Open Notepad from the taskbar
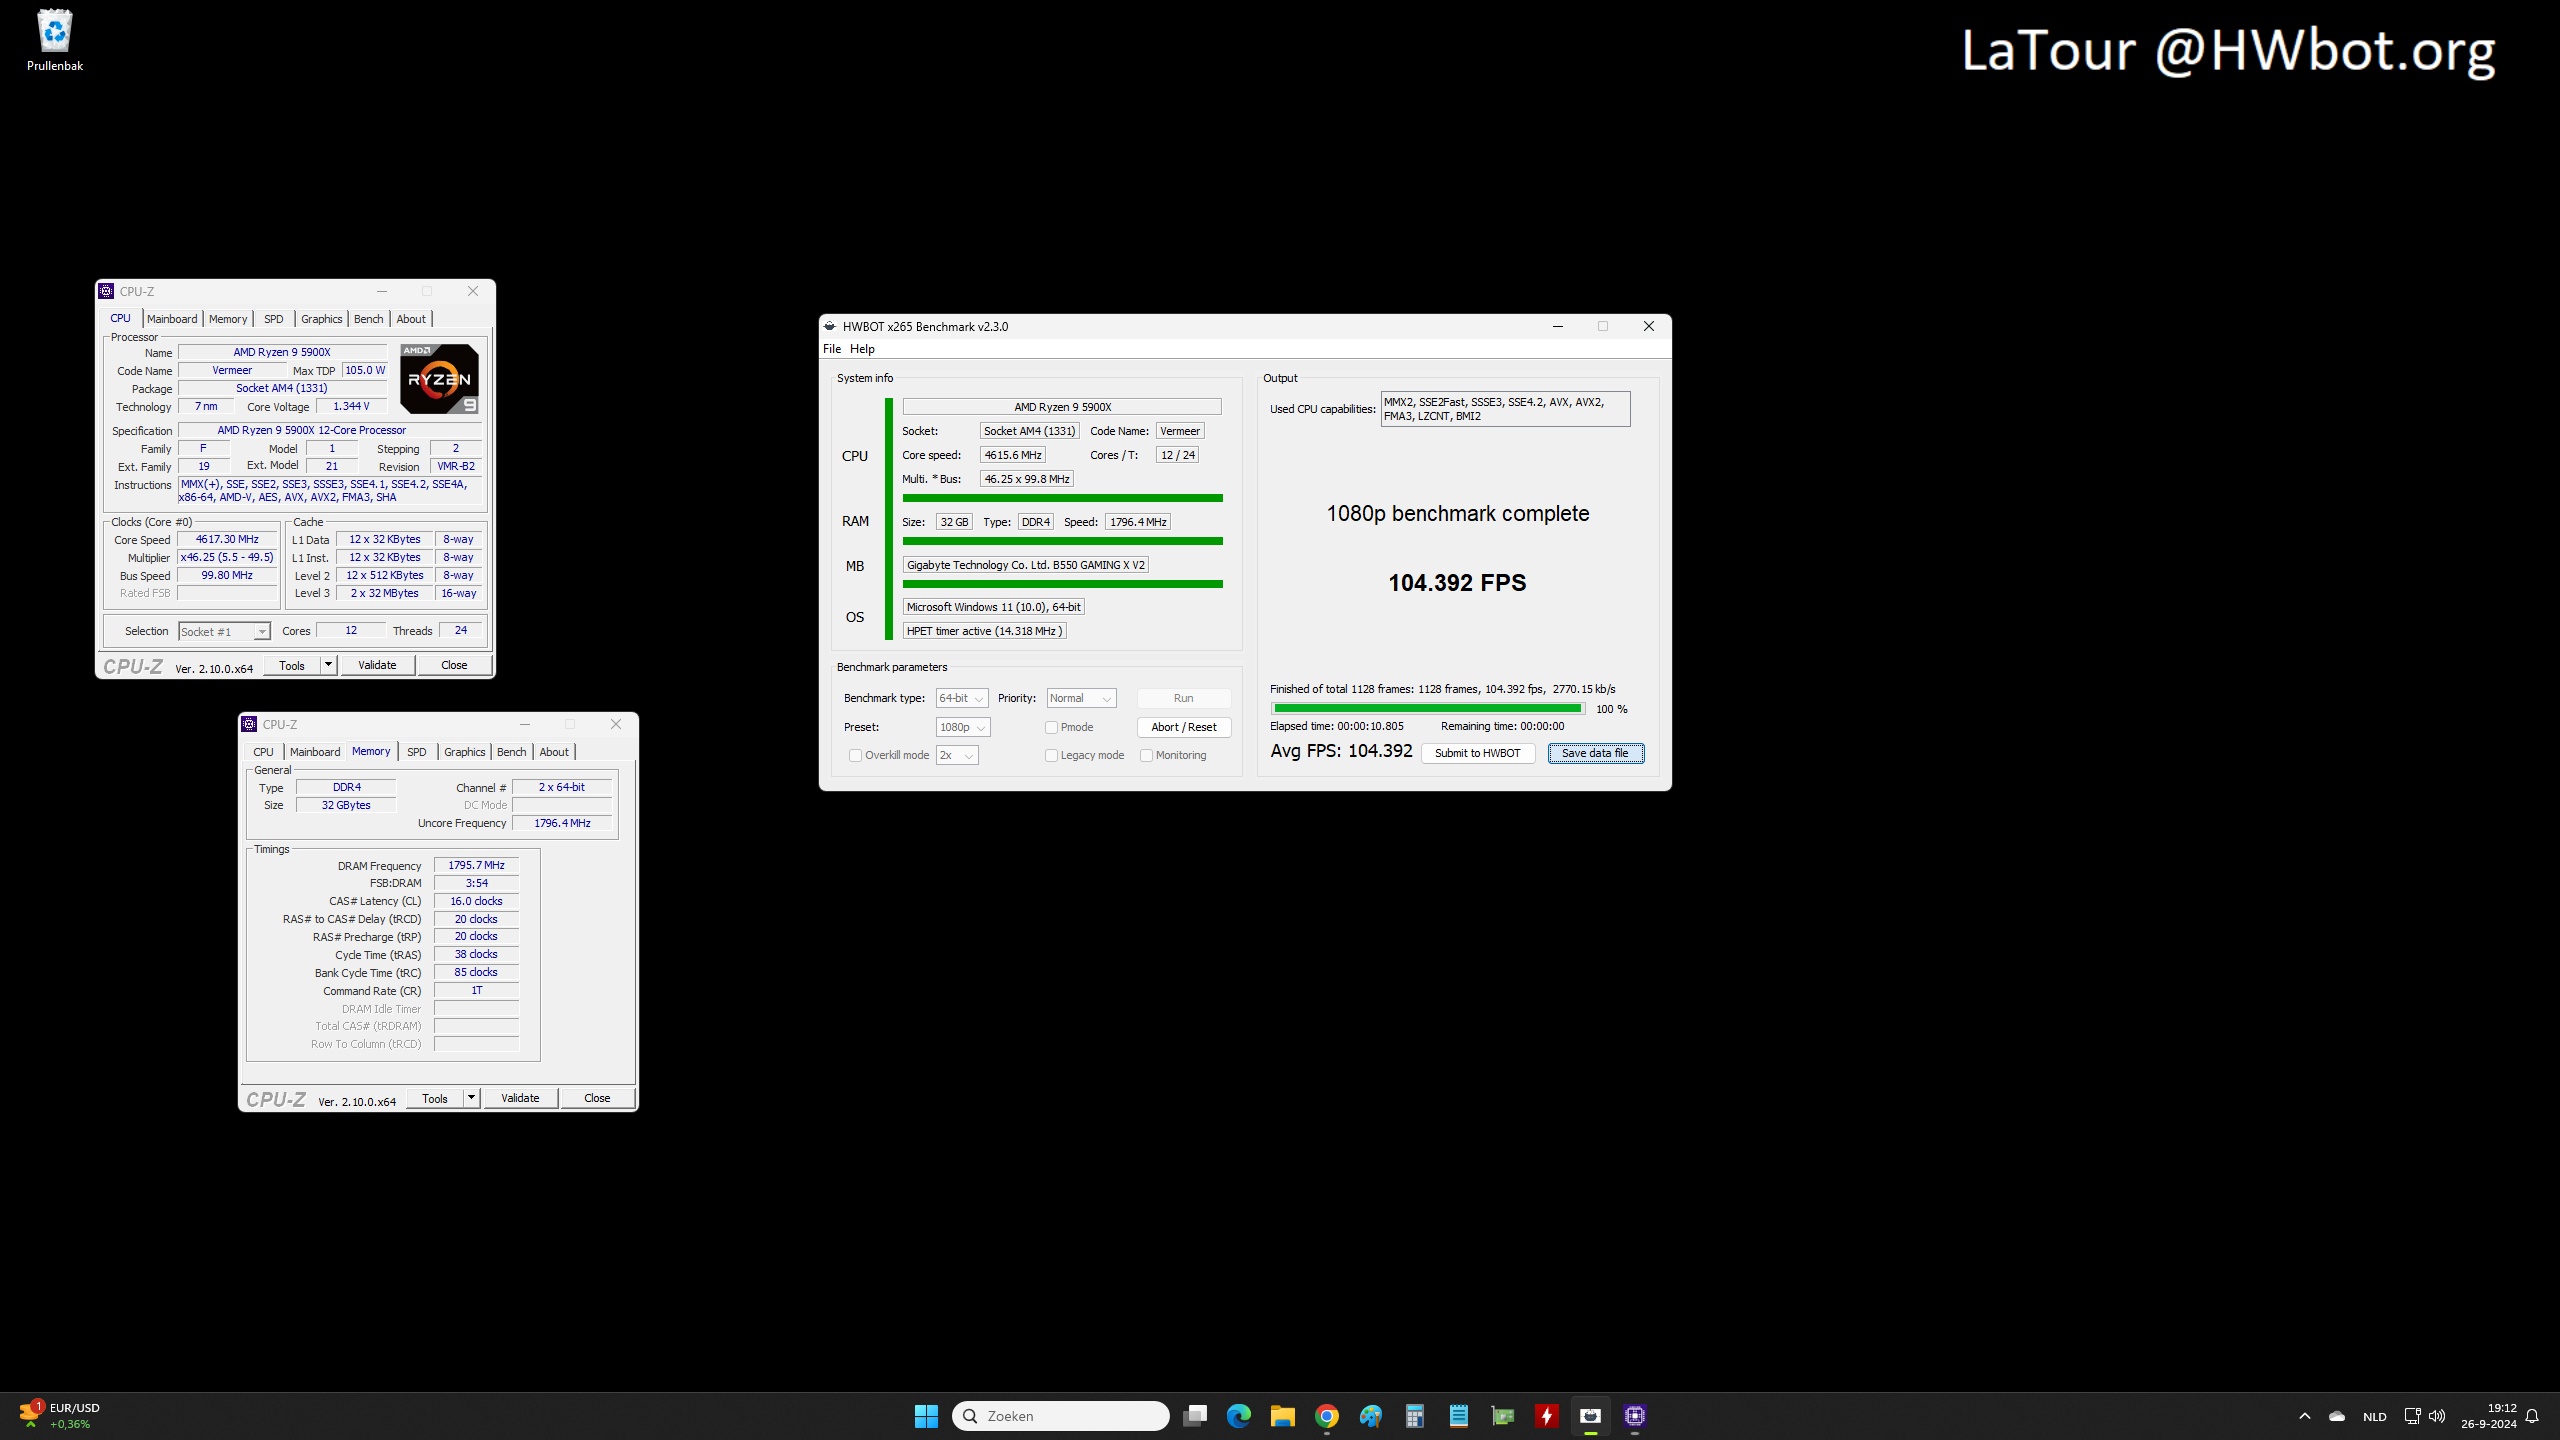This screenshot has height=1440, width=2560. (x=1459, y=1416)
